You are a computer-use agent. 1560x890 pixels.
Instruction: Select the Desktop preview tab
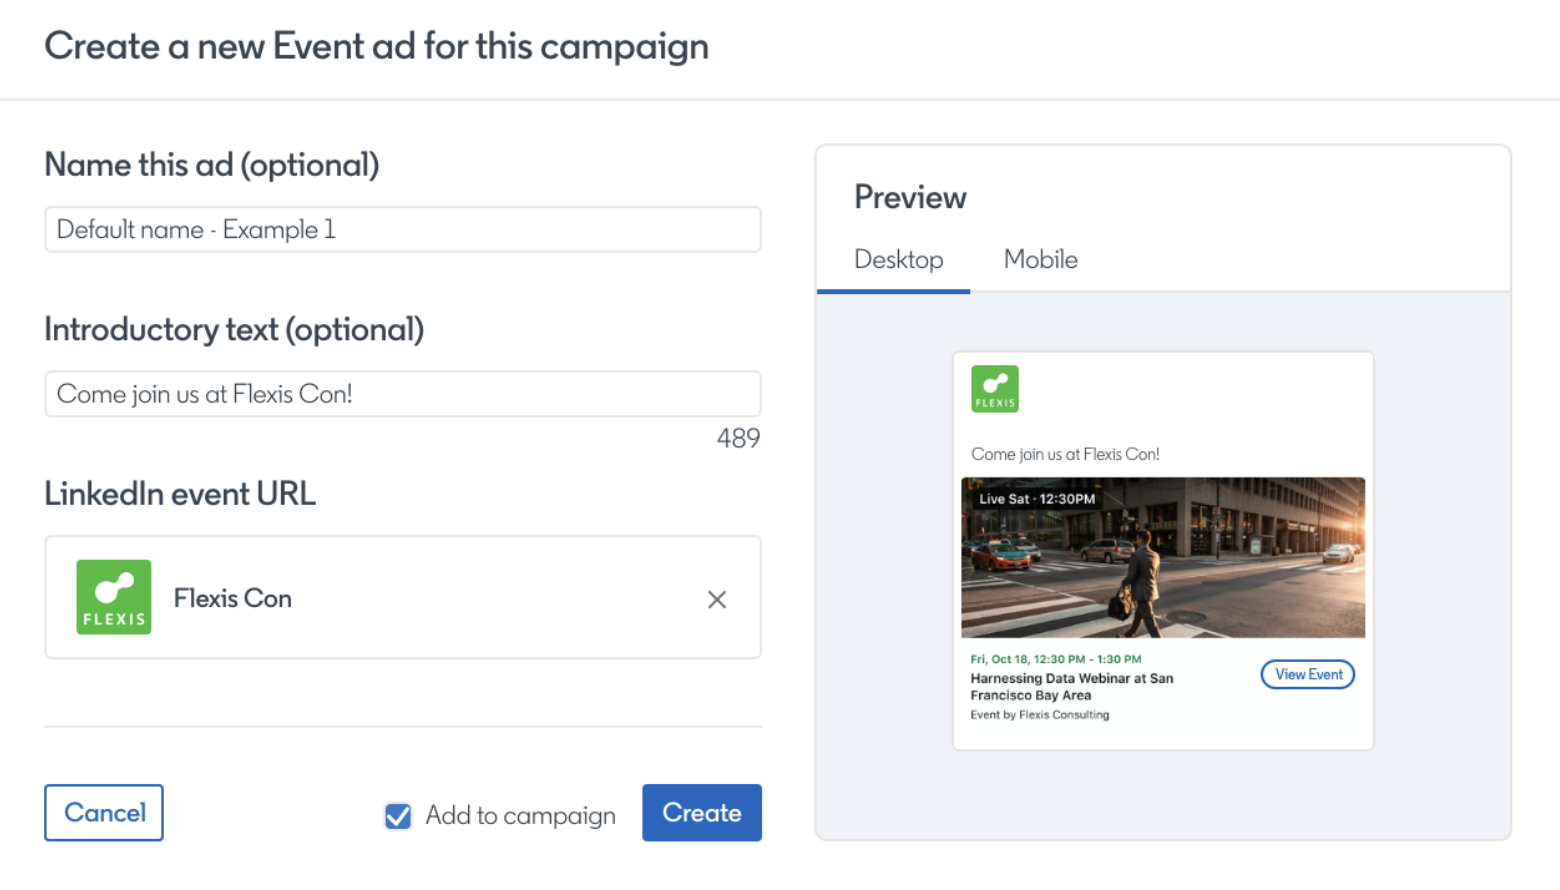(898, 260)
